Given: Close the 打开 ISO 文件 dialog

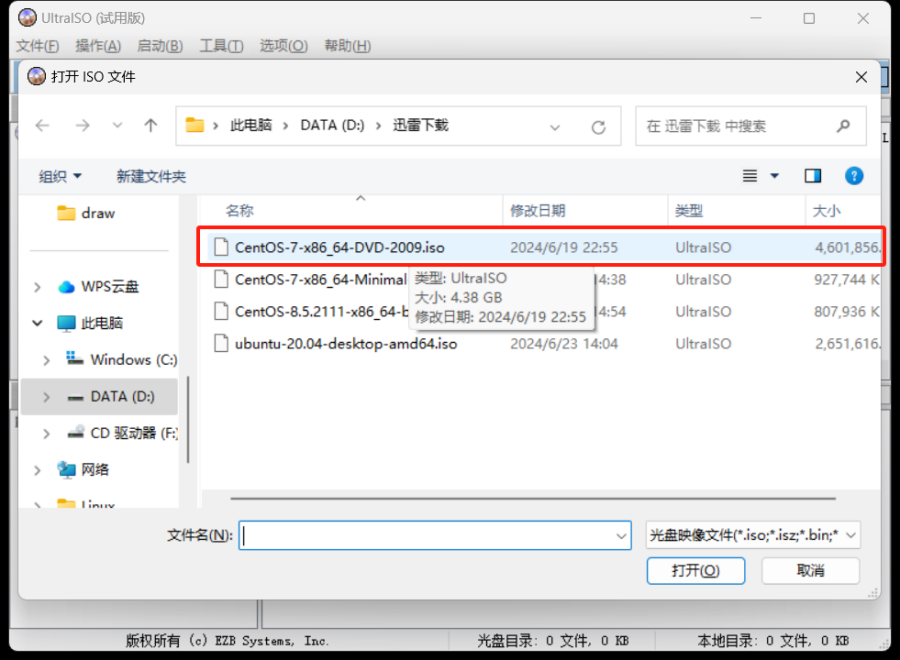Looking at the screenshot, I should click(x=861, y=77).
